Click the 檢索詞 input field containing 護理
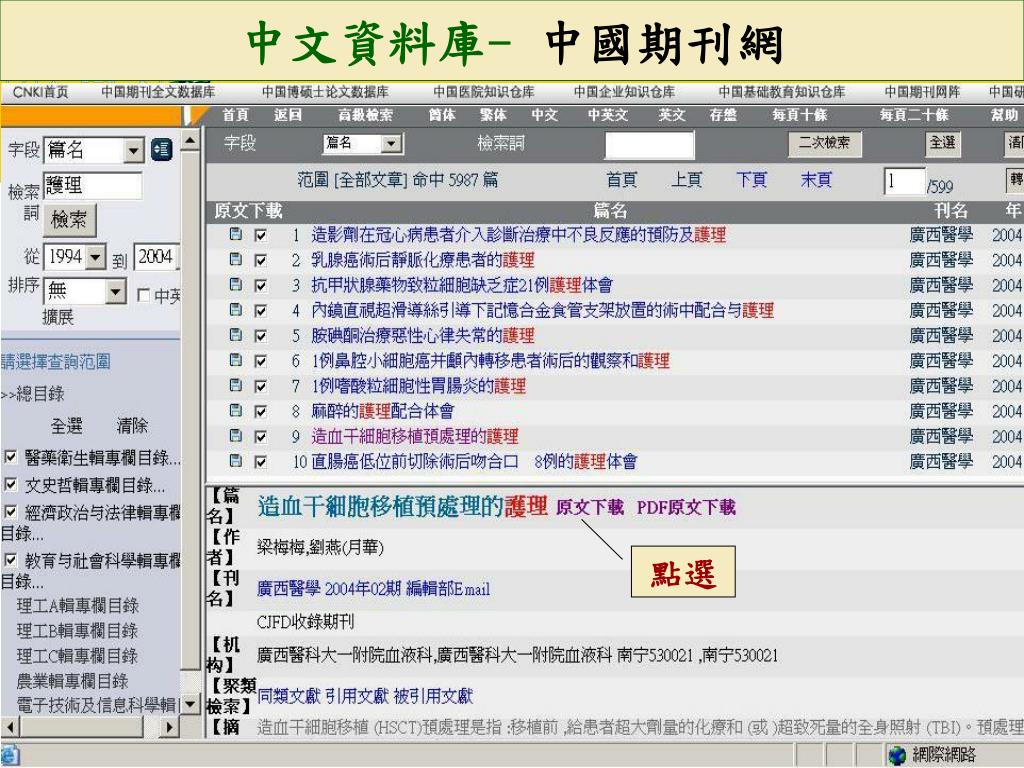 tap(92, 186)
